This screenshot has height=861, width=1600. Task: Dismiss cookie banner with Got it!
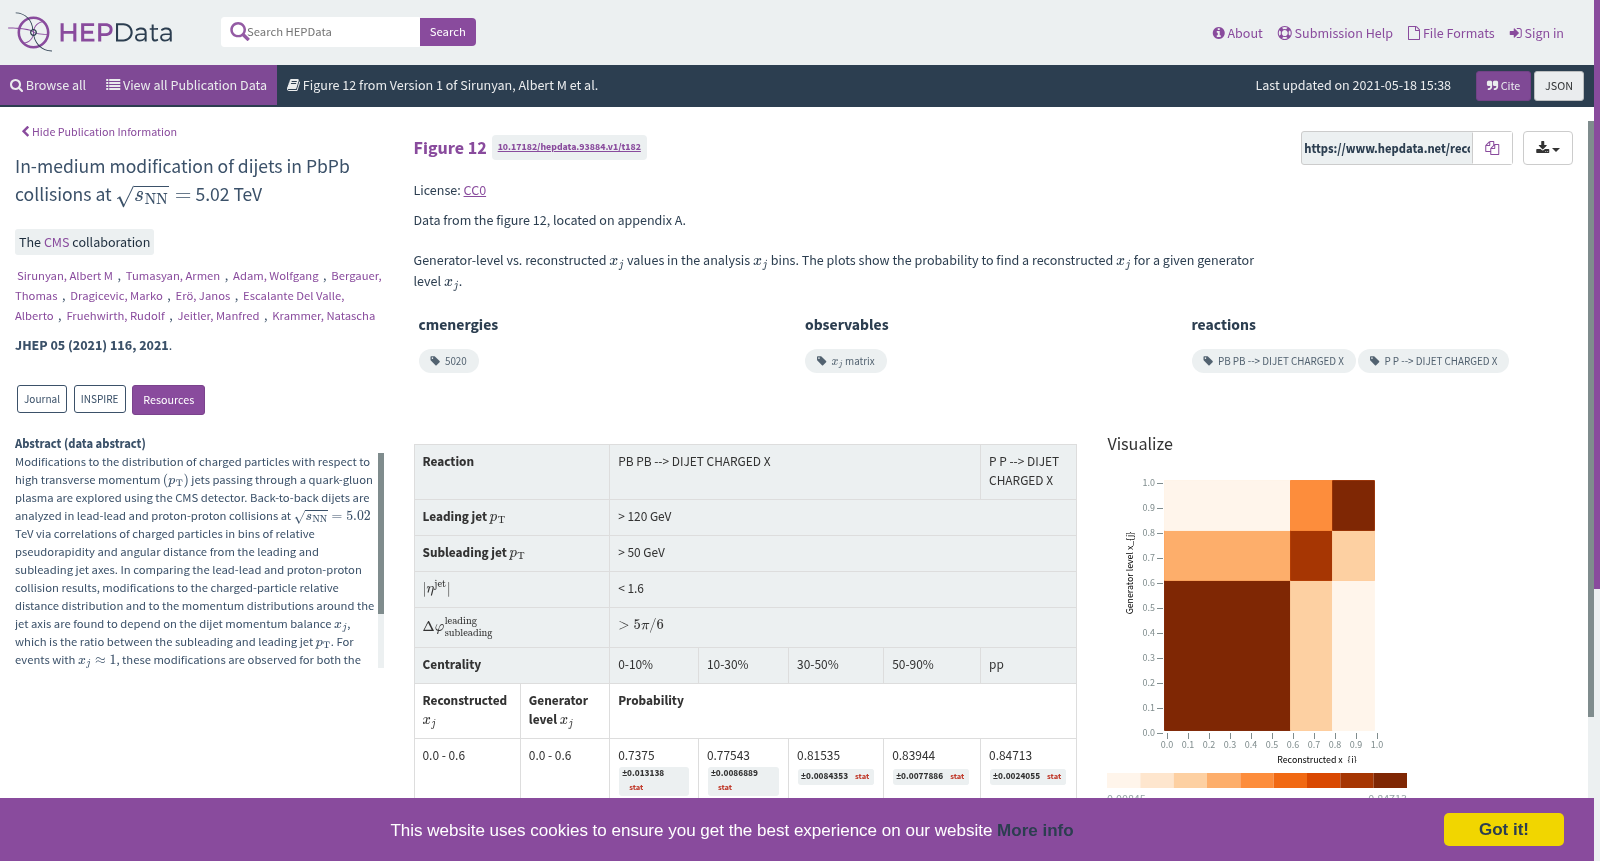(1503, 829)
